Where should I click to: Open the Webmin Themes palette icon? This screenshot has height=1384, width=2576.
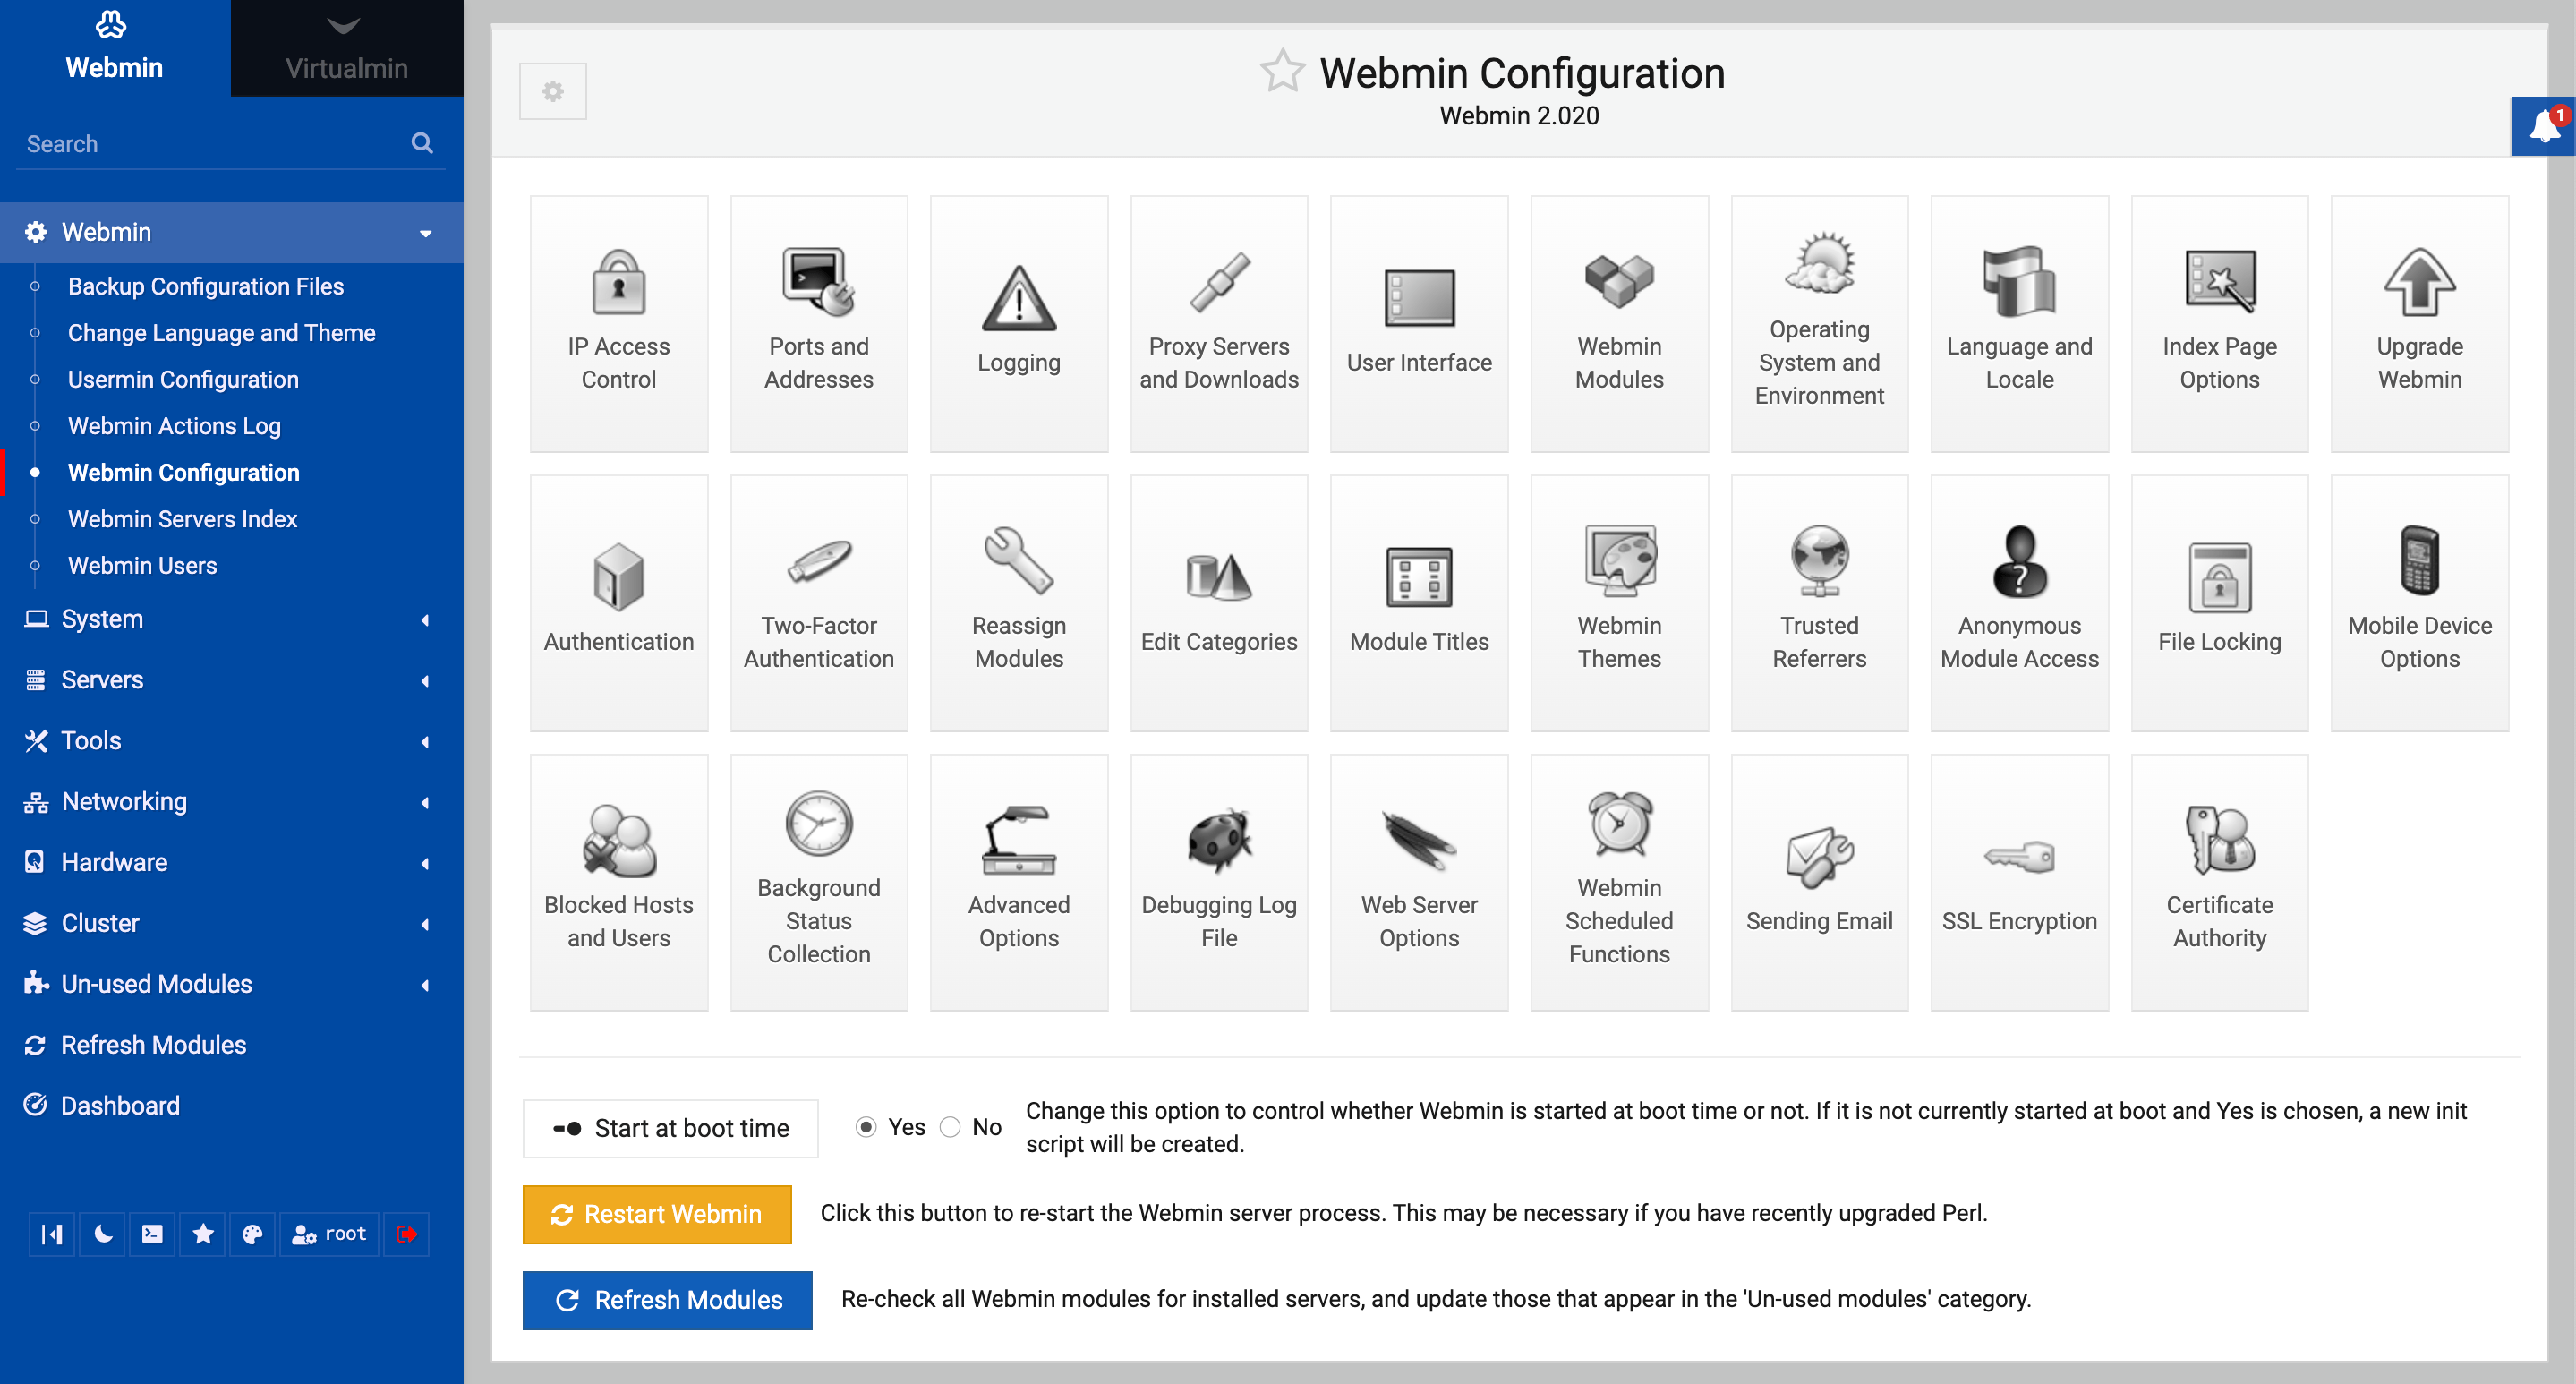tap(1618, 562)
